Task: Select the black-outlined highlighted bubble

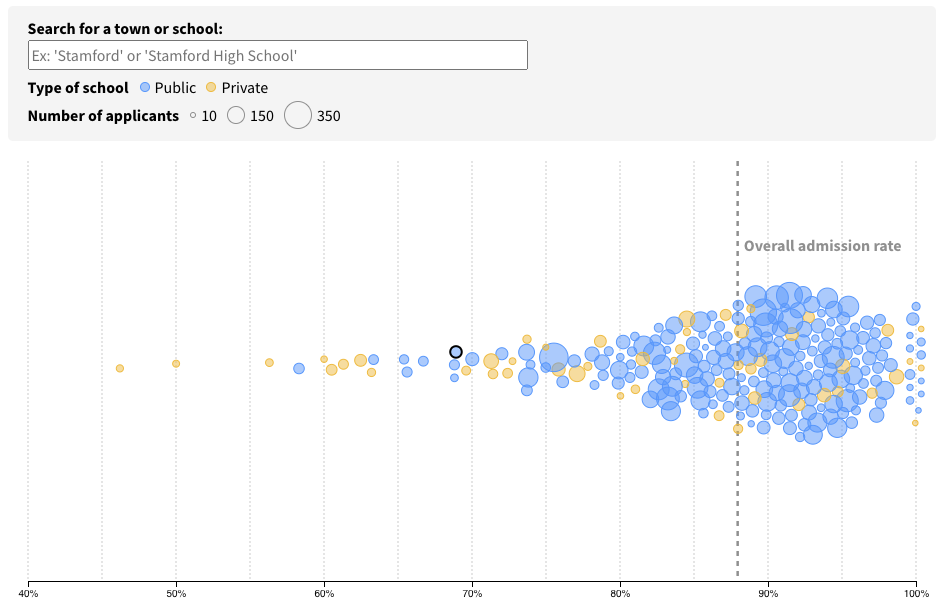Action: click(456, 352)
